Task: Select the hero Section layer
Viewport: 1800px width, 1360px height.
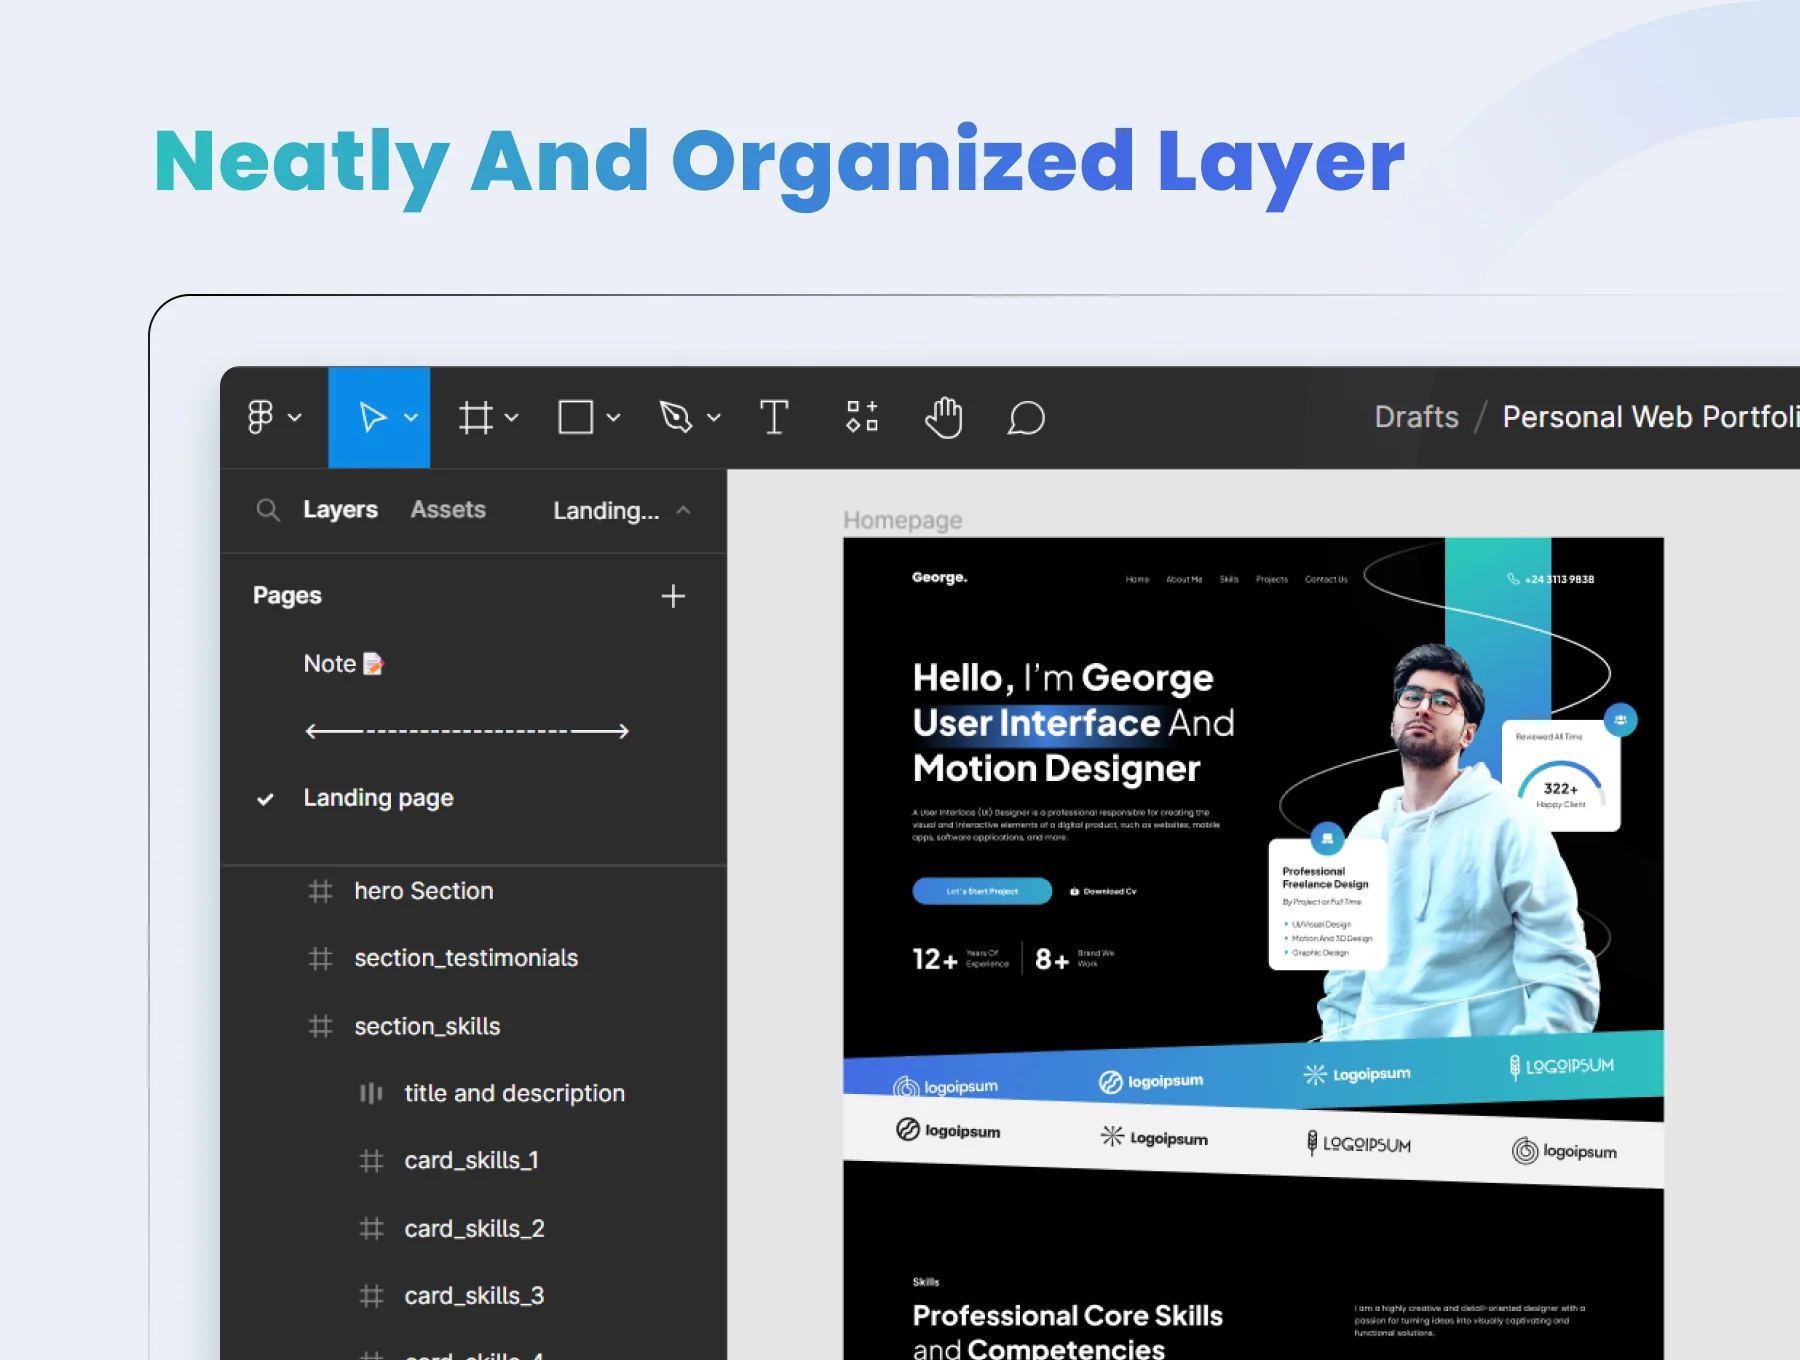Action: click(423, 891)
